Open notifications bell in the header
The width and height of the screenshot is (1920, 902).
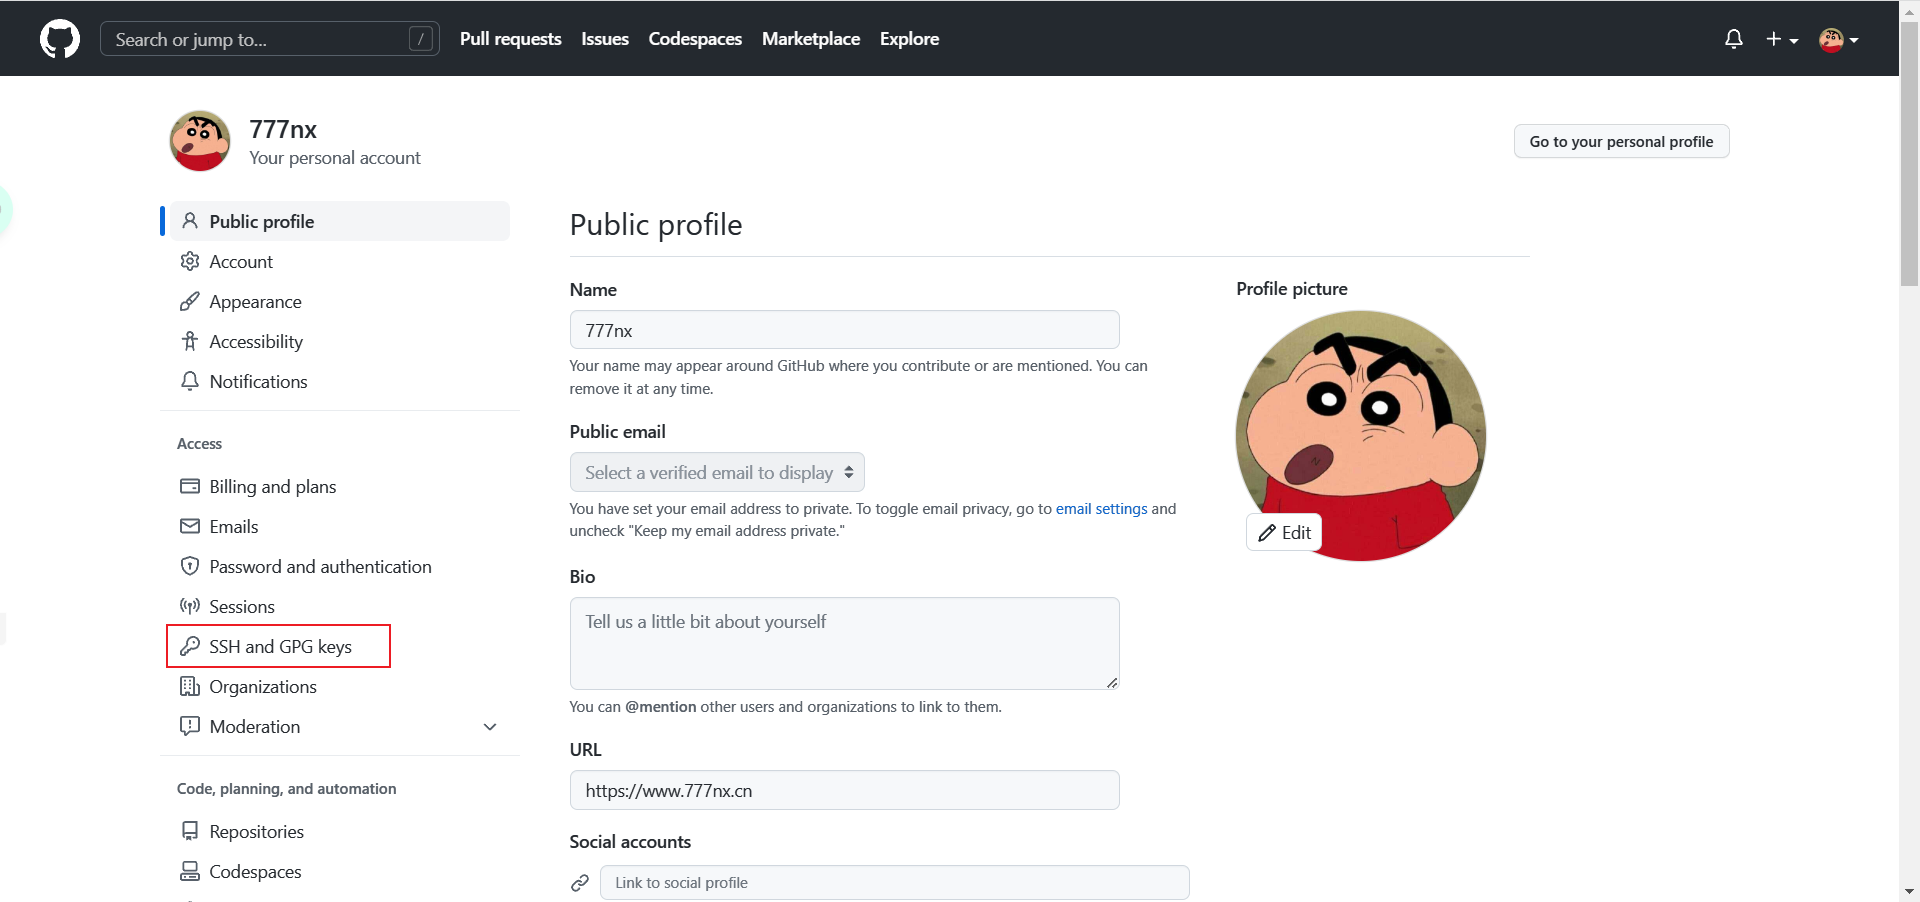(1734, 39)
